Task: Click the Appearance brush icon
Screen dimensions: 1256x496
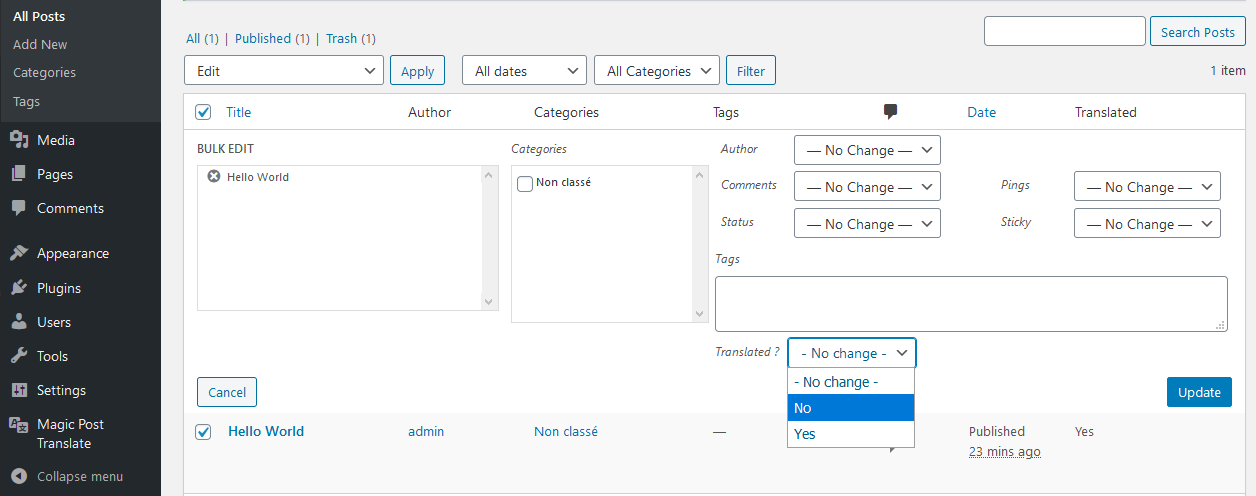Action: (18, 253)
